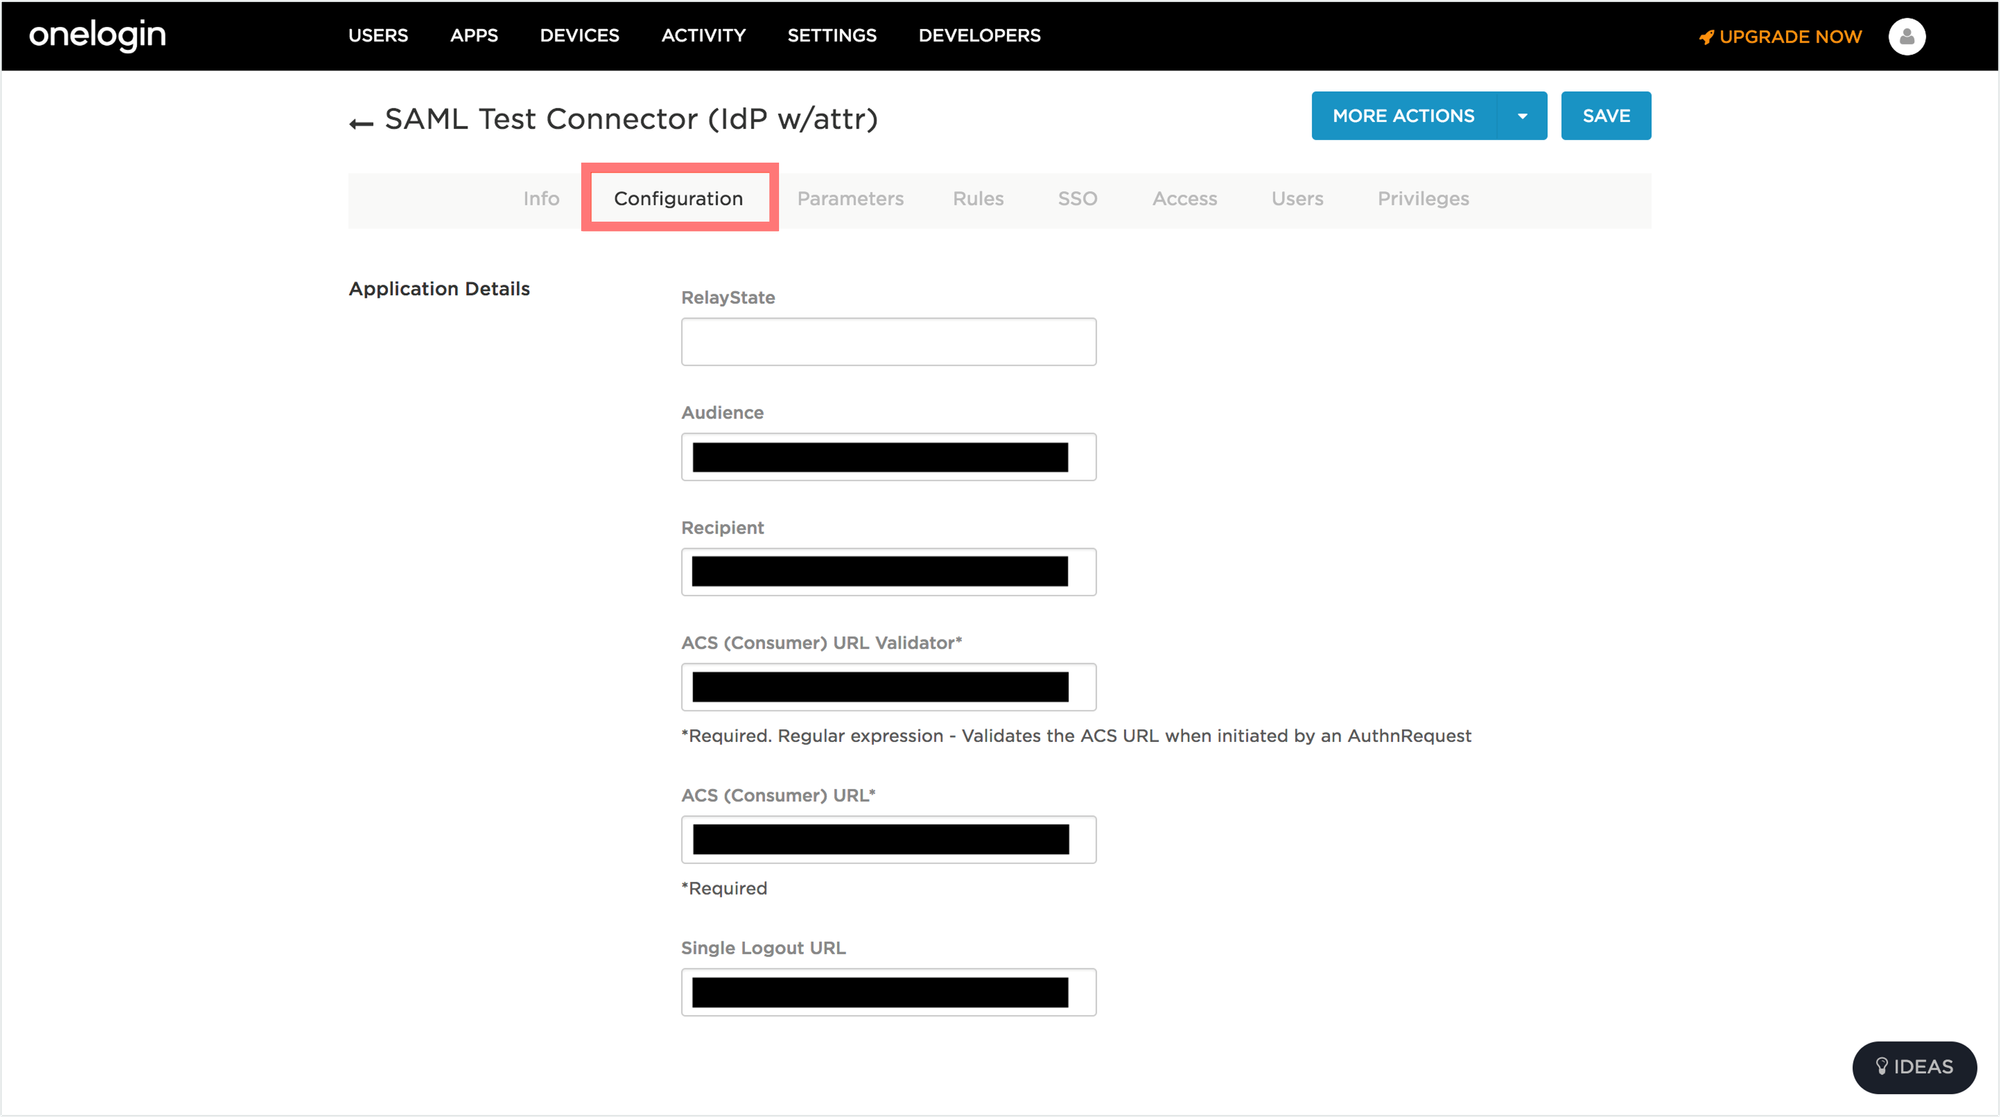2000x1117 pixels.
Task: Click the Single Logout URL field
Action: 888,992
